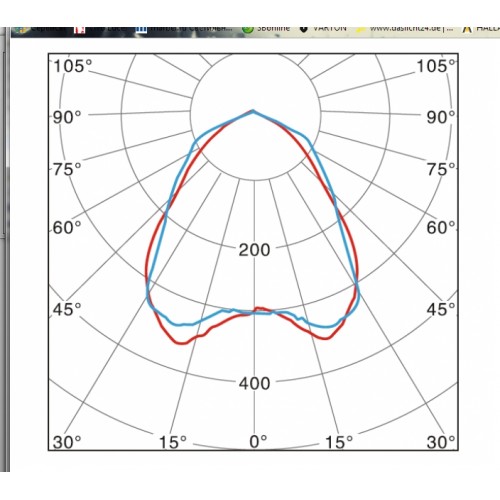Select the right 60° label
Image resolution: width=500 pixels, height=500 pixels.
pos(441,228)
